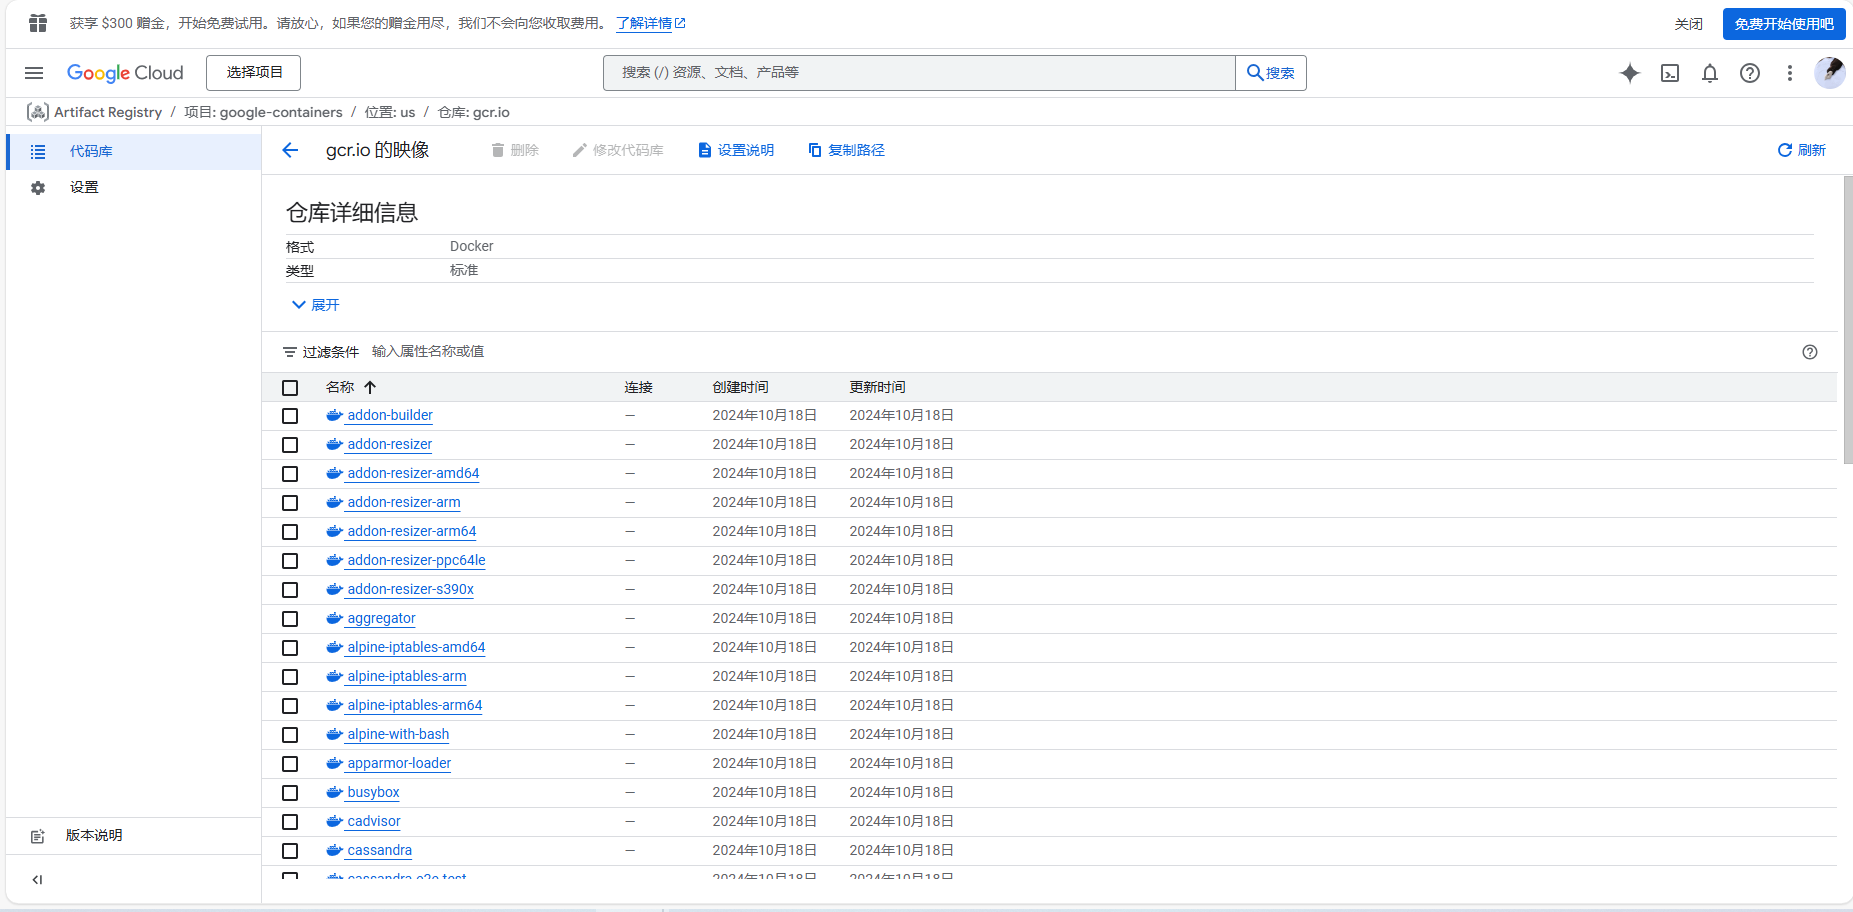Viewport: 1853px width, 912px height.
Task: Click the 位置: us breadcrumb
Action: (390, 112)
